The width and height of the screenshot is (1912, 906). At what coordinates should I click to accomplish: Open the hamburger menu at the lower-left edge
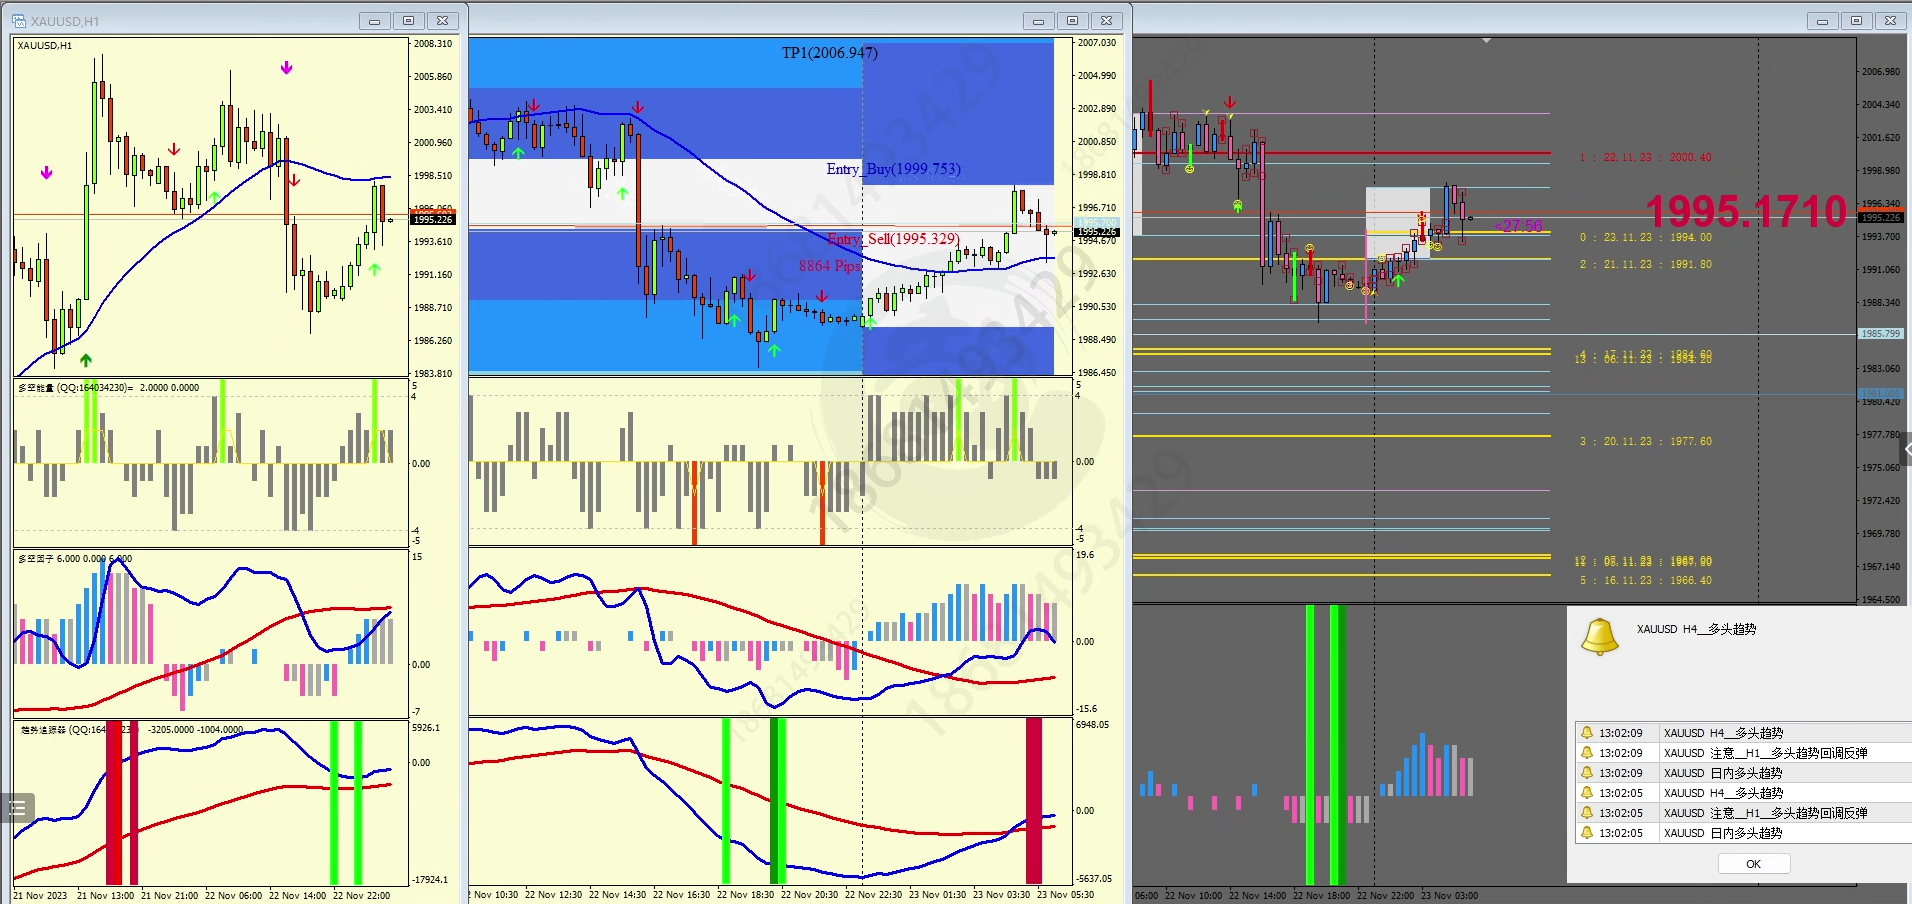click(x=17, y=807)
